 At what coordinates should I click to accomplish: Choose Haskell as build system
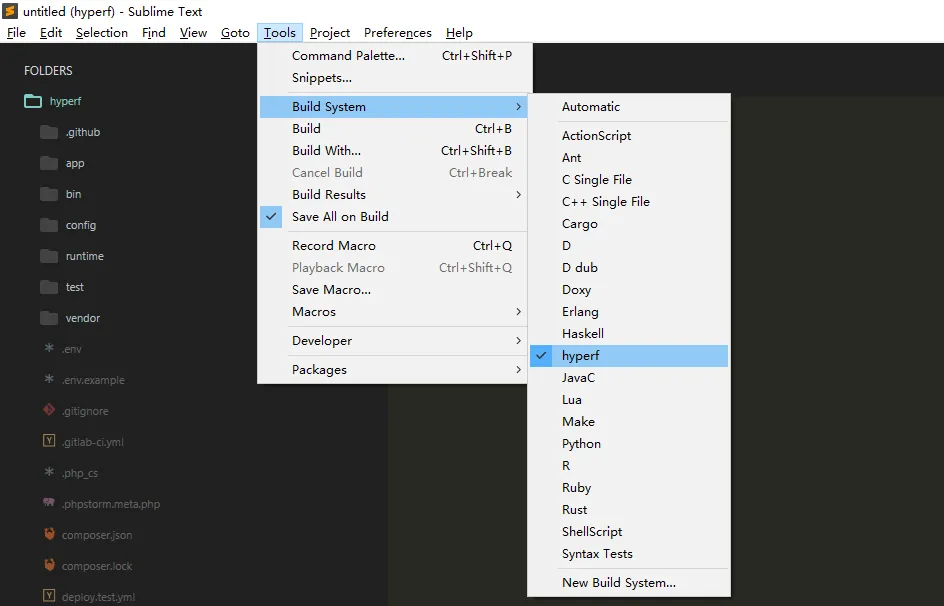pyautogui.click(x=629, y=333)
